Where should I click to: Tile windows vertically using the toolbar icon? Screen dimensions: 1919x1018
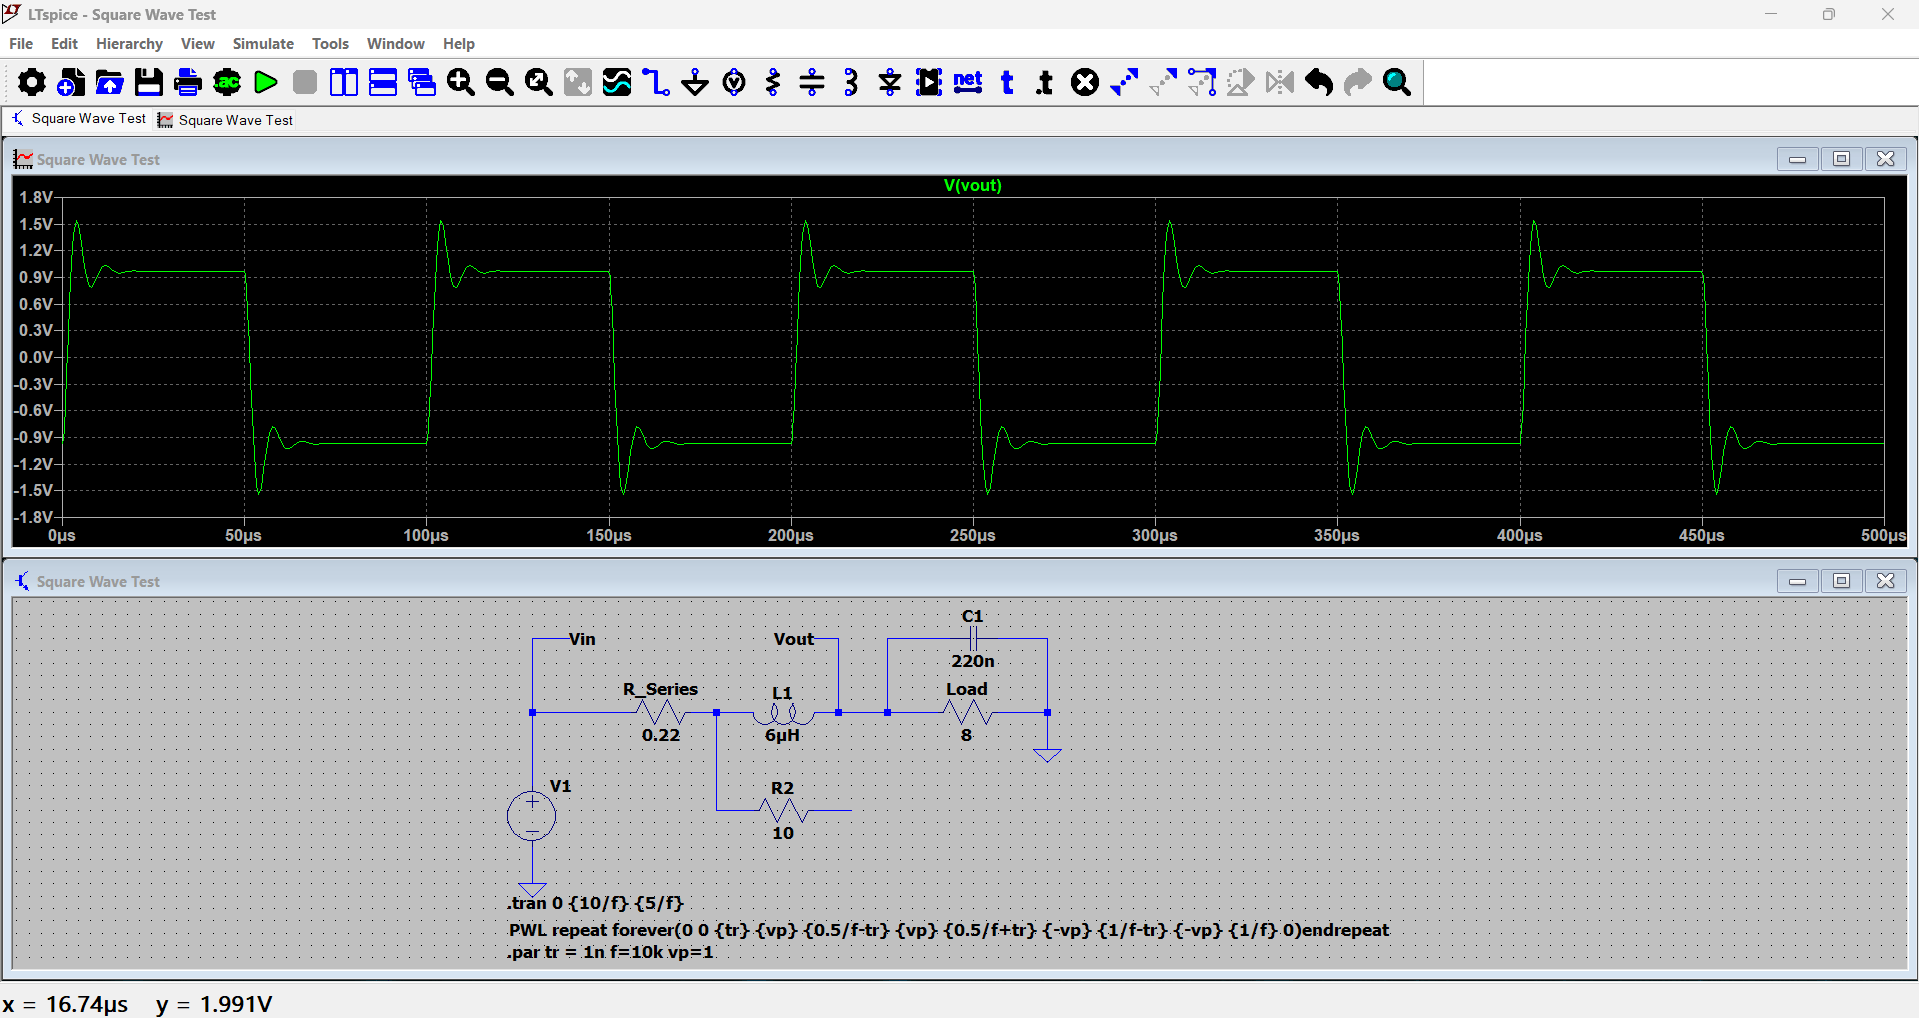344,82
